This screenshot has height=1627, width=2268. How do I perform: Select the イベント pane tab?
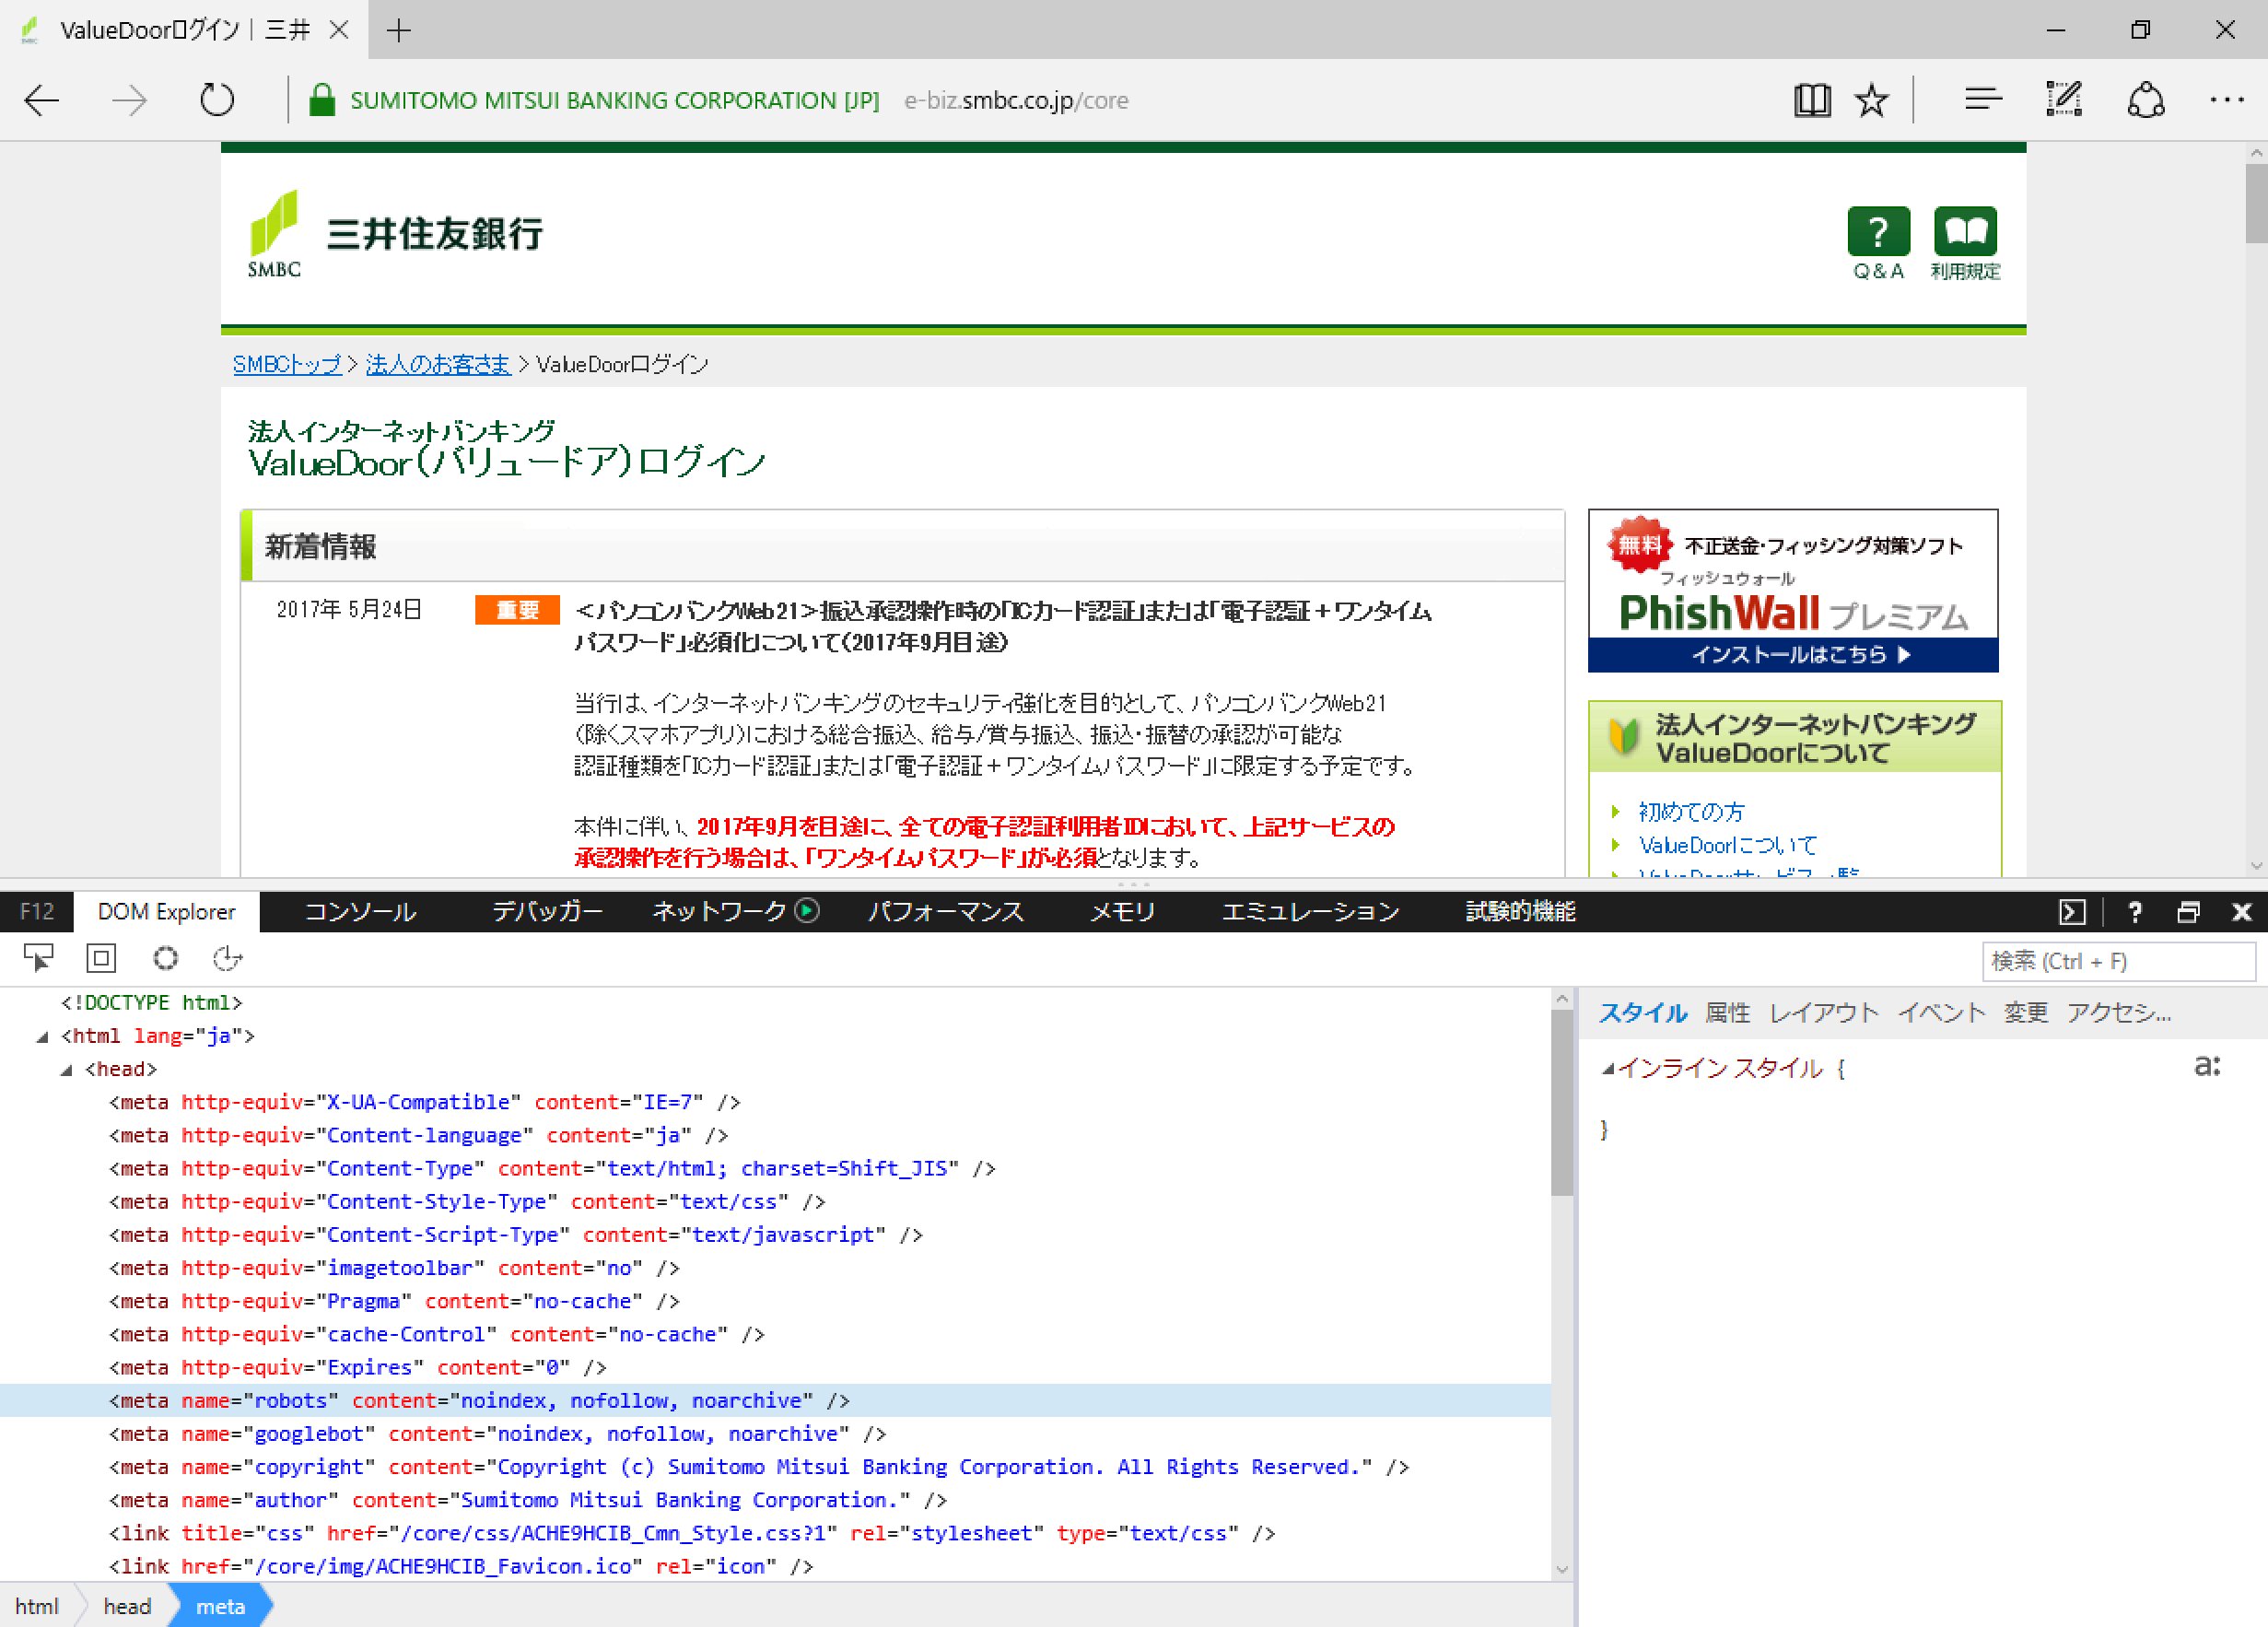pos(1941,1012)
